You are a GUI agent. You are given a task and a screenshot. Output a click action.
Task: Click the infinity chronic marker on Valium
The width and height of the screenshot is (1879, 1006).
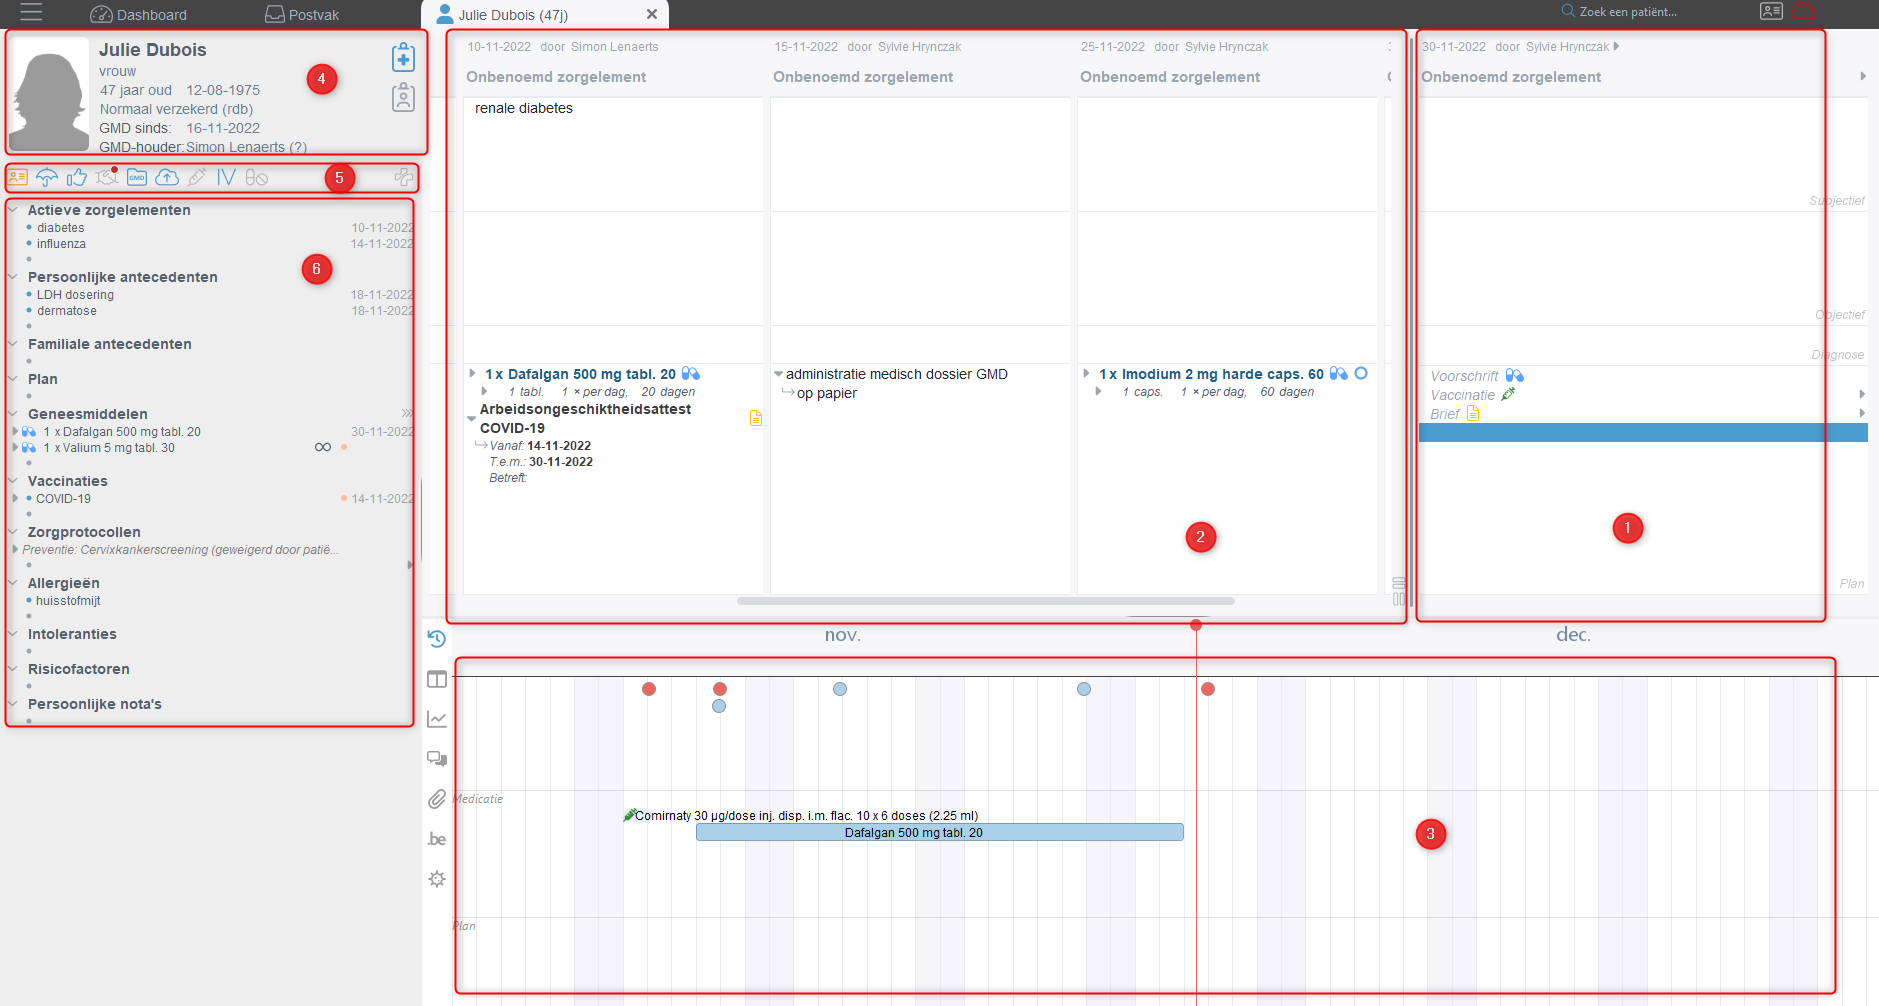[323, 447]
